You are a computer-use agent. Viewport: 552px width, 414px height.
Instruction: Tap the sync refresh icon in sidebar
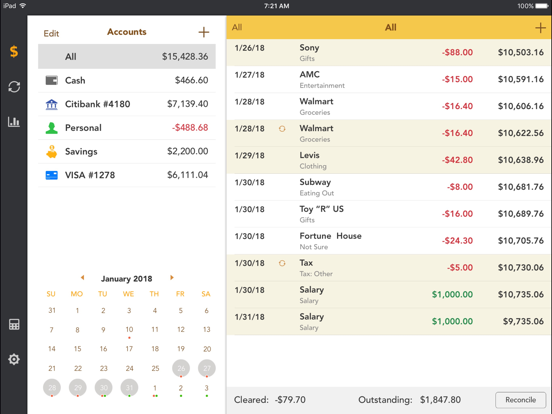[x=14, y=87]
